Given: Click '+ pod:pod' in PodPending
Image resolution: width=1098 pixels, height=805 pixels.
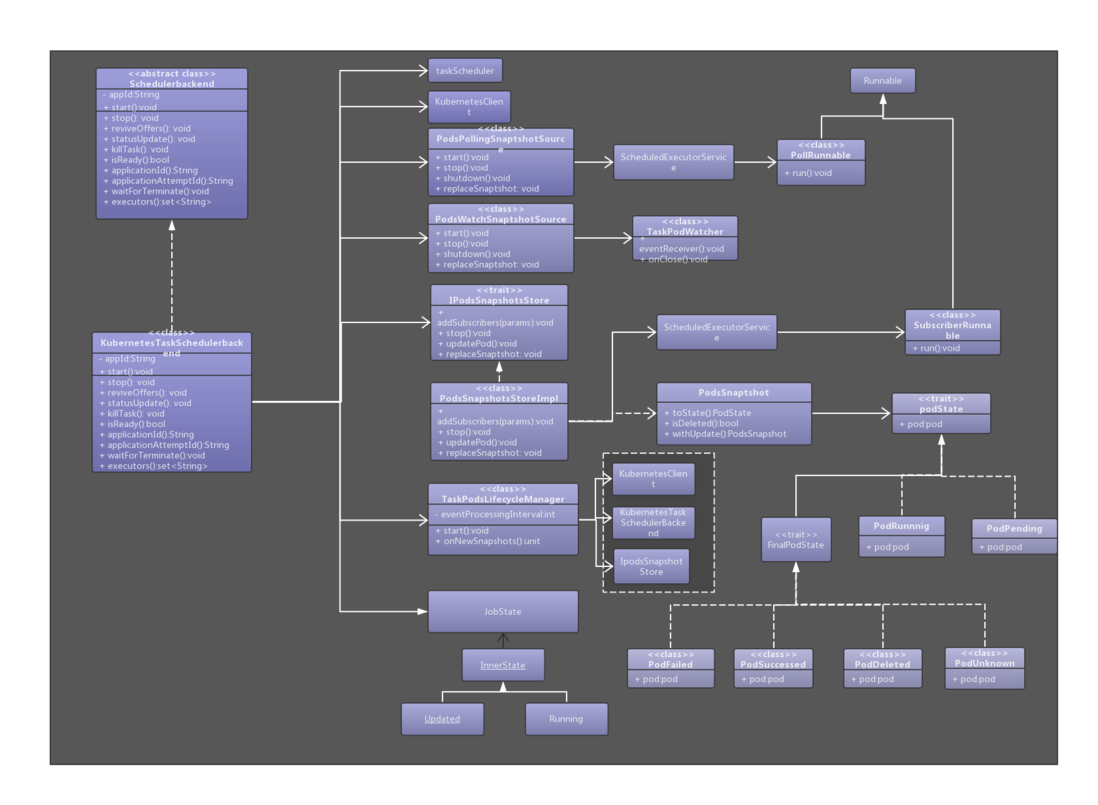Looking at the screenshot, I should [x=1001, y=547].
